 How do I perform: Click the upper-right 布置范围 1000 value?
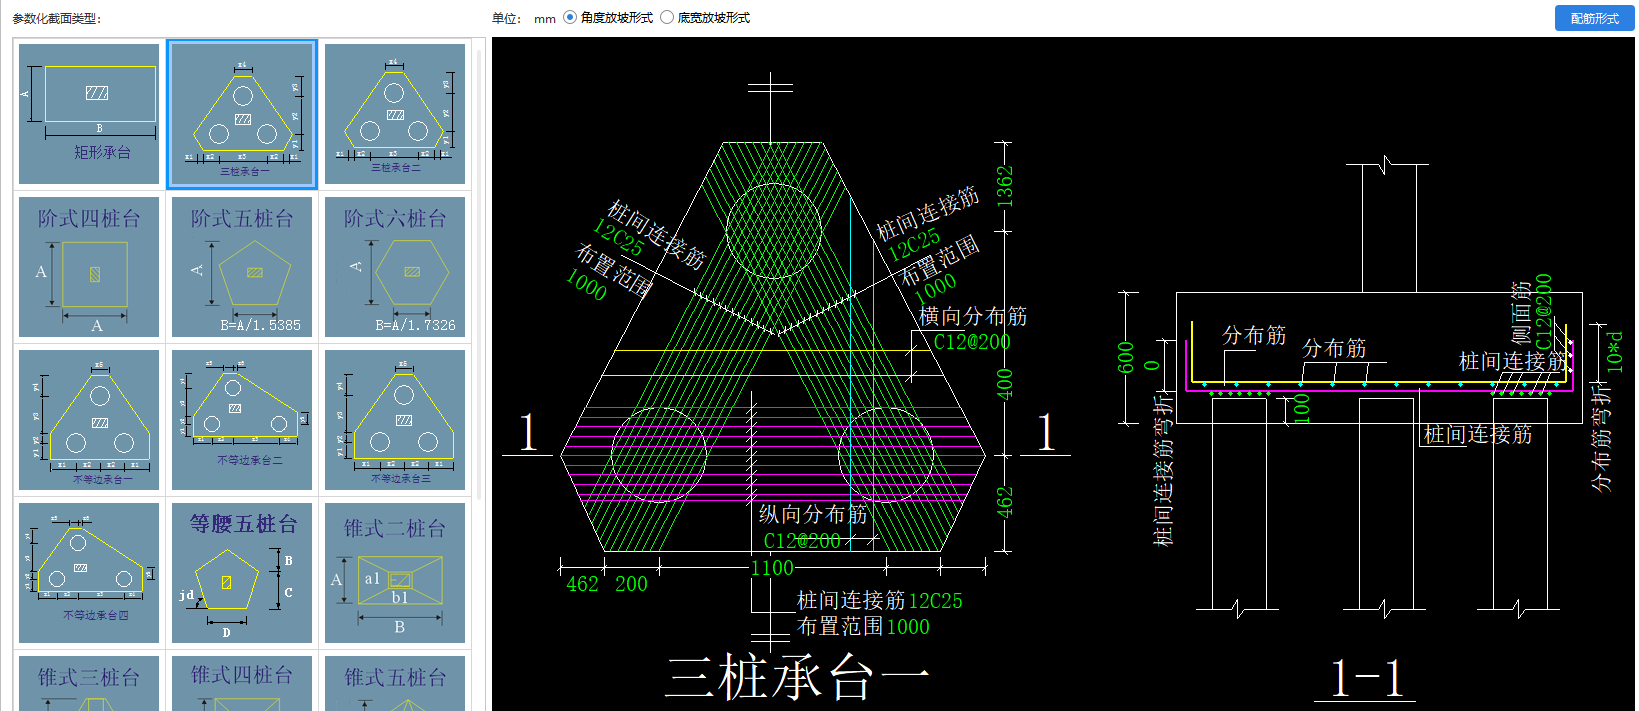coord(935,289)
